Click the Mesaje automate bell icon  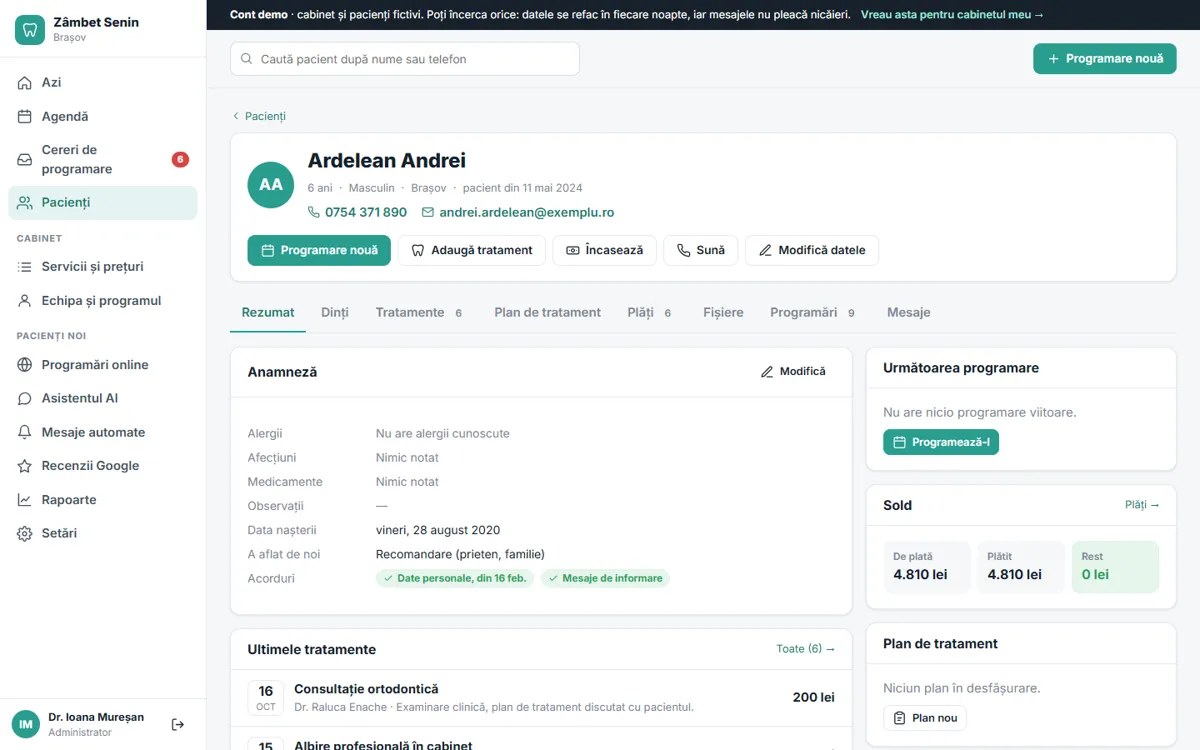[x=25, y=433]
